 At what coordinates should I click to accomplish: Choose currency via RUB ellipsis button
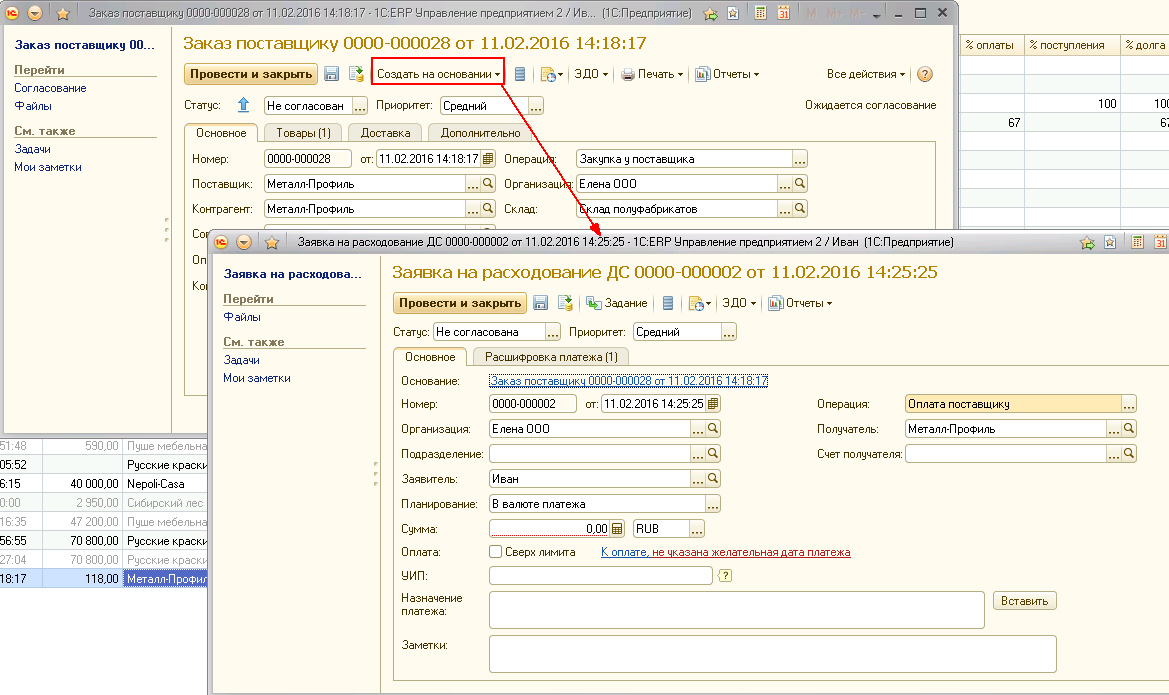(697, 529)
